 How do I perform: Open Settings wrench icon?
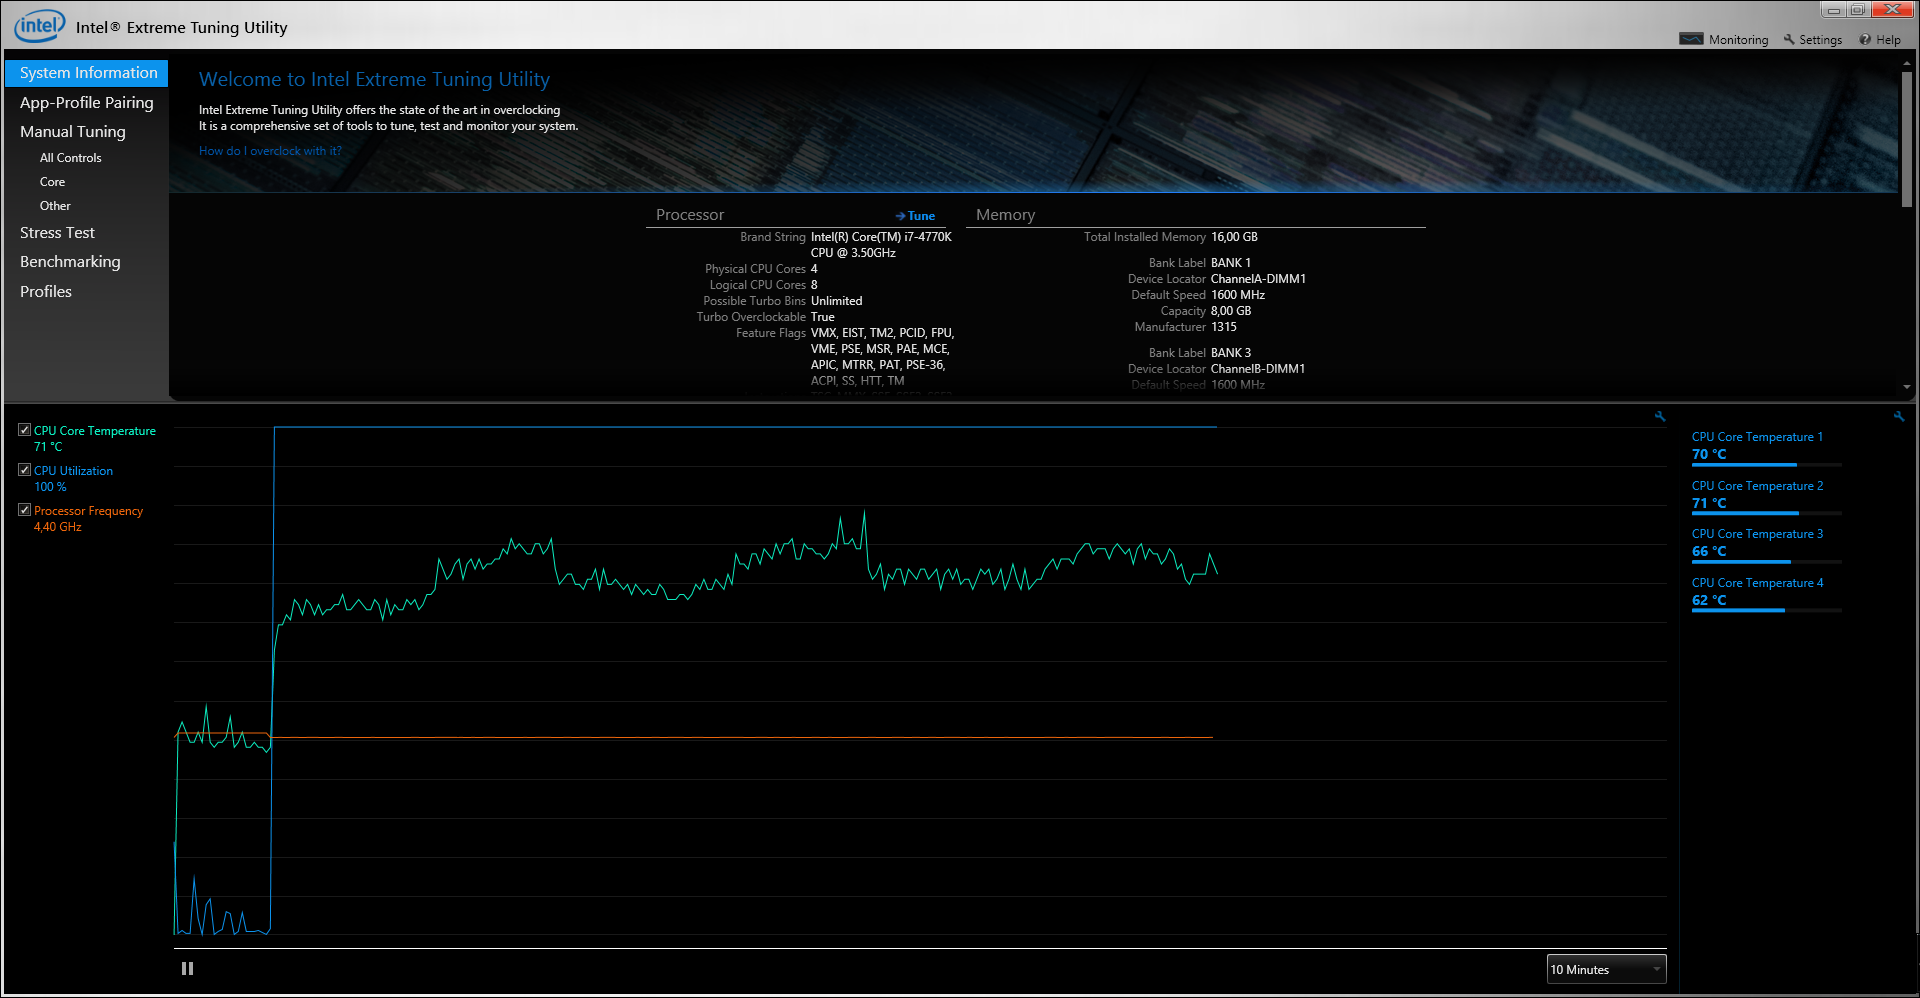pos(1789,39)
